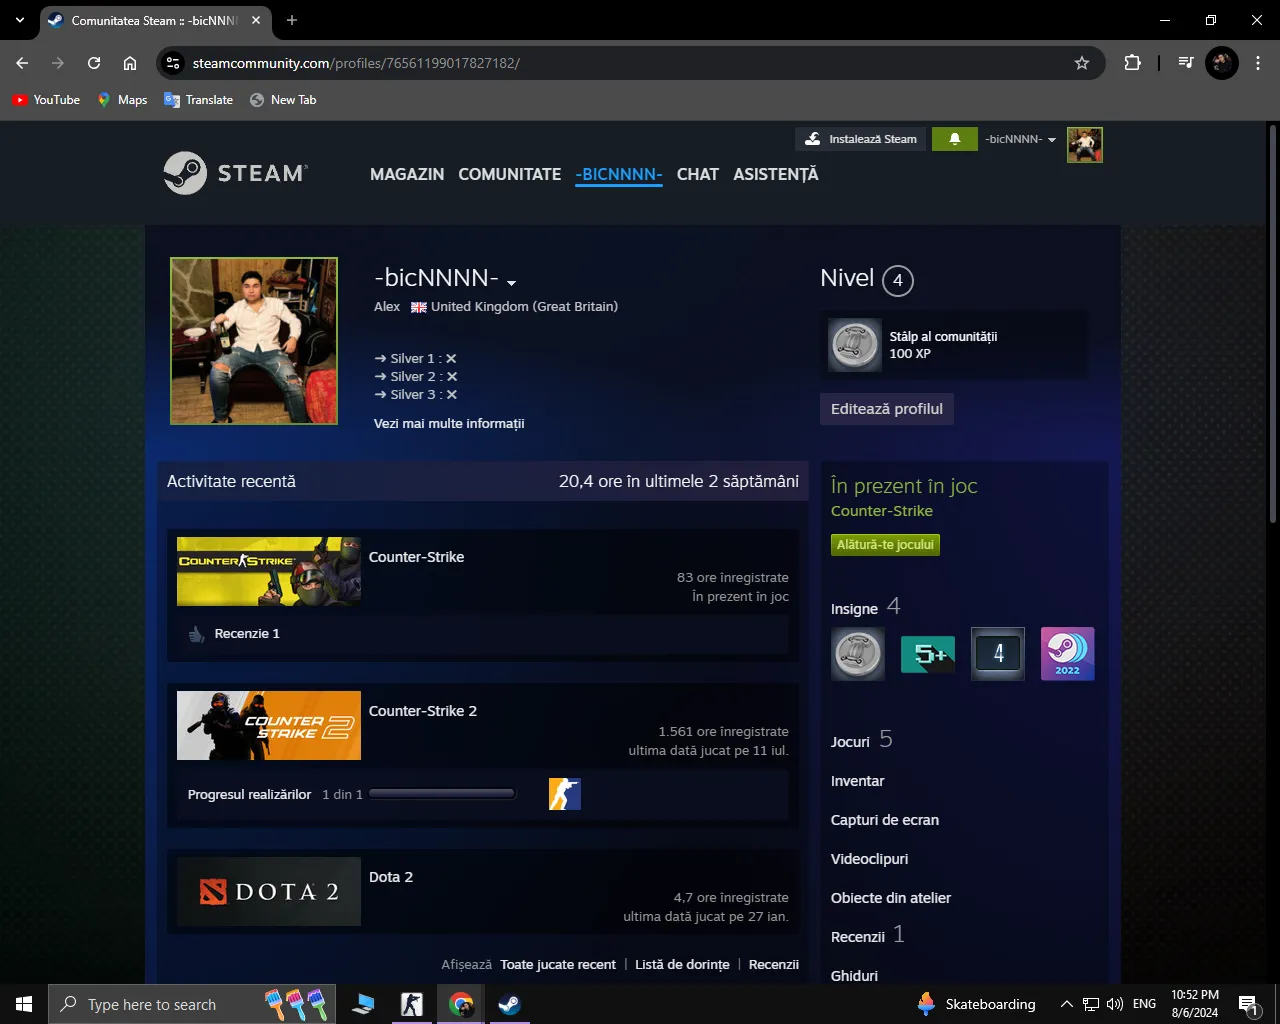Click the Dota 2 game banner
Viewport: 1280px width, 1024px height.
269,891
